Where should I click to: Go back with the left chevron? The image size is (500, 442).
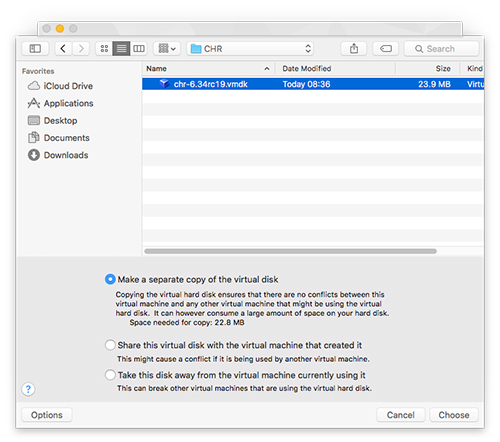(63, 49)
